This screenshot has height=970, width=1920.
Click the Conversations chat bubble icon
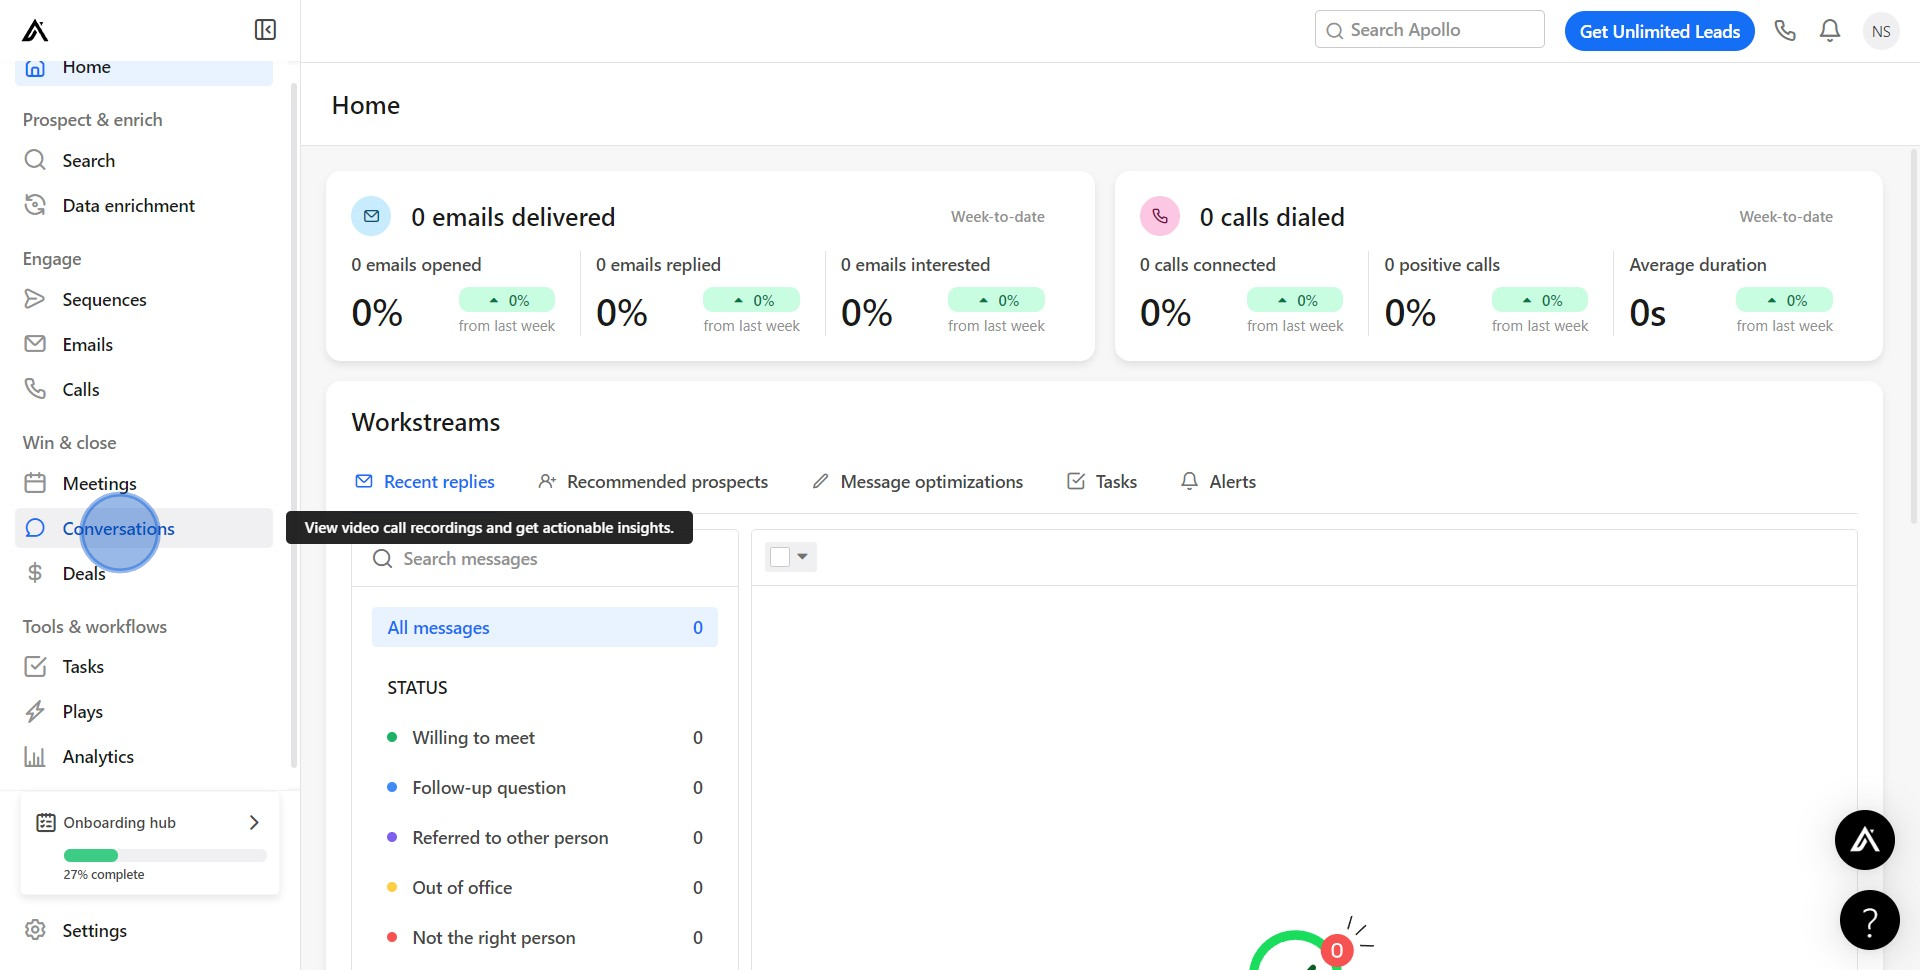35,528
